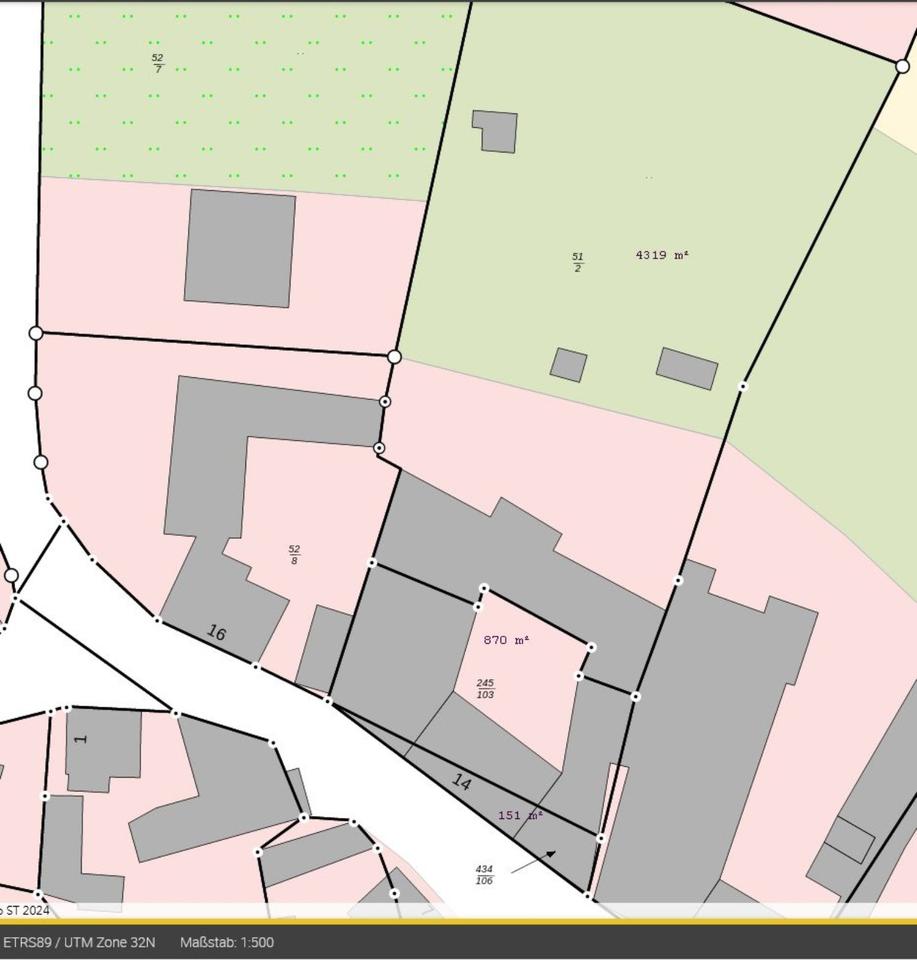Click parcel number label 51/2
917x960 pixels.
coord(578,262)
